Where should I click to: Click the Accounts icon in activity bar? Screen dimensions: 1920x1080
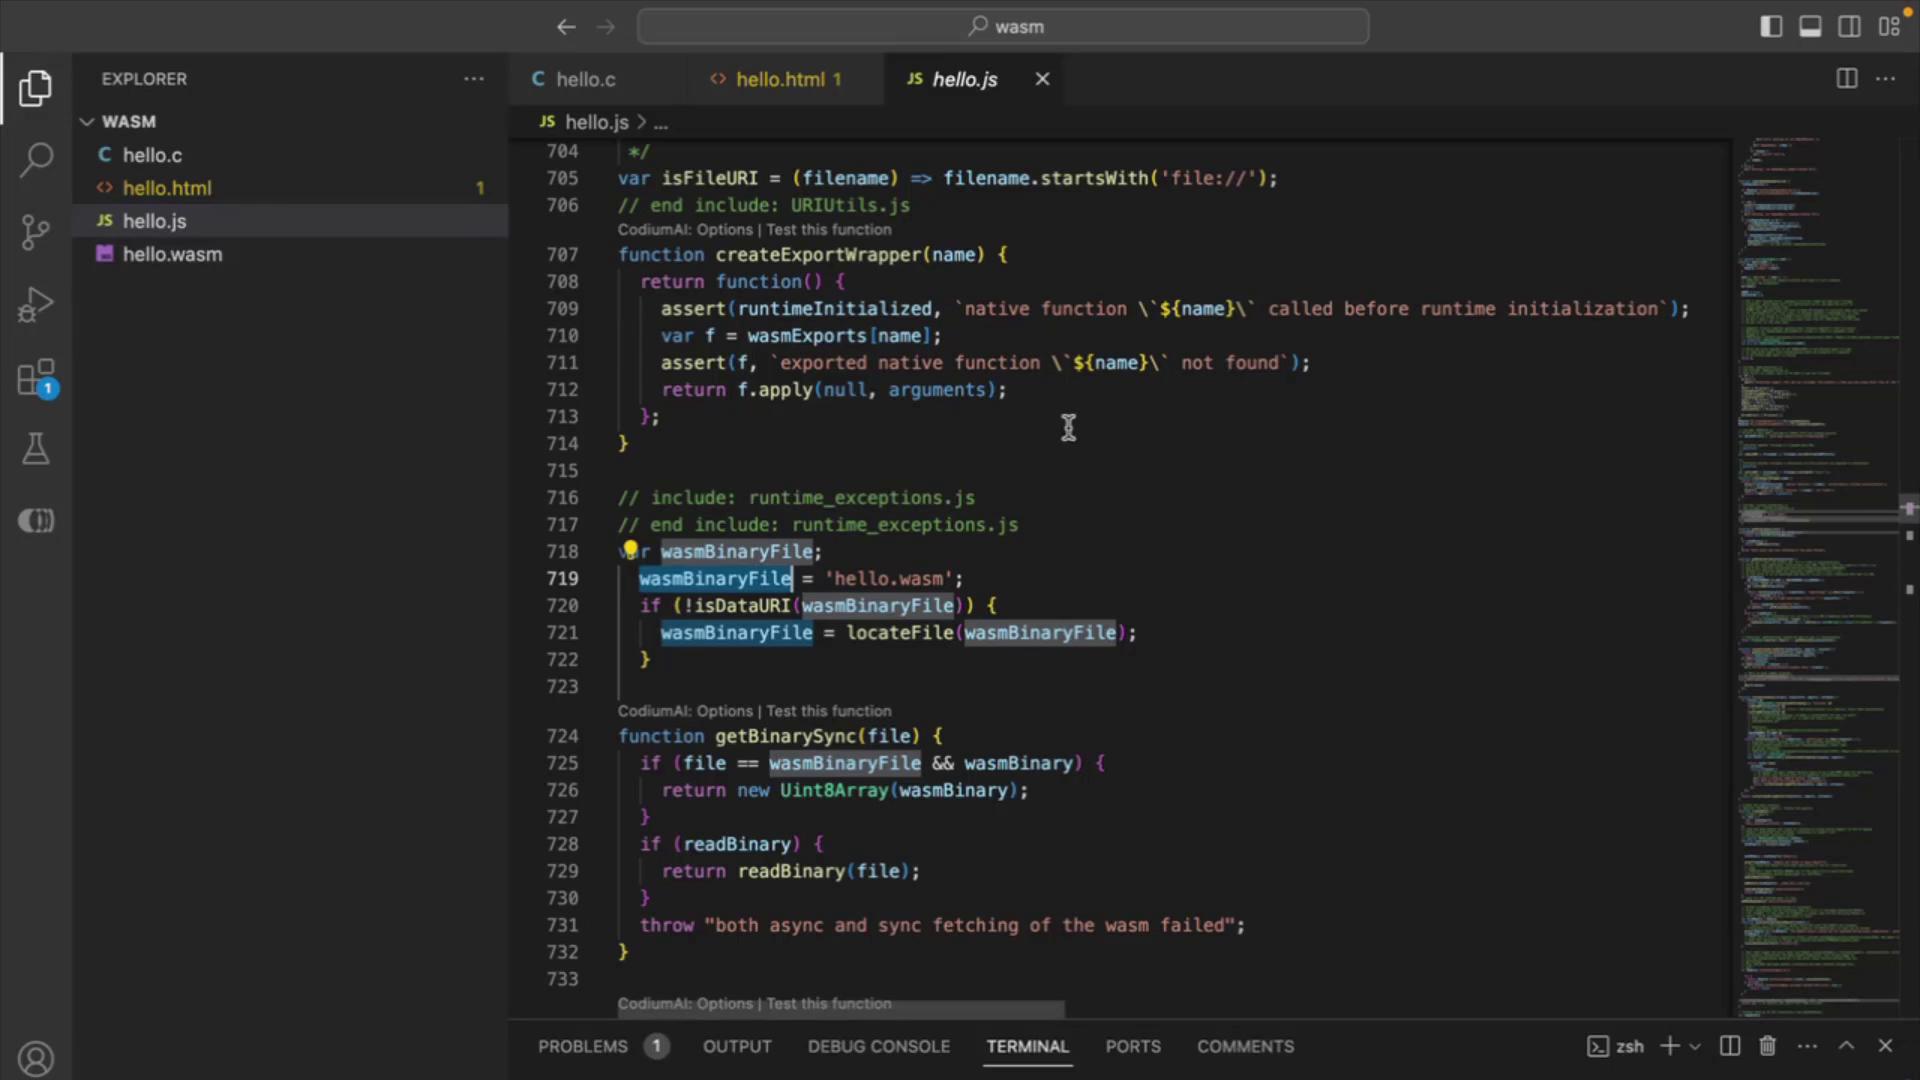(x=36, y=1058)
